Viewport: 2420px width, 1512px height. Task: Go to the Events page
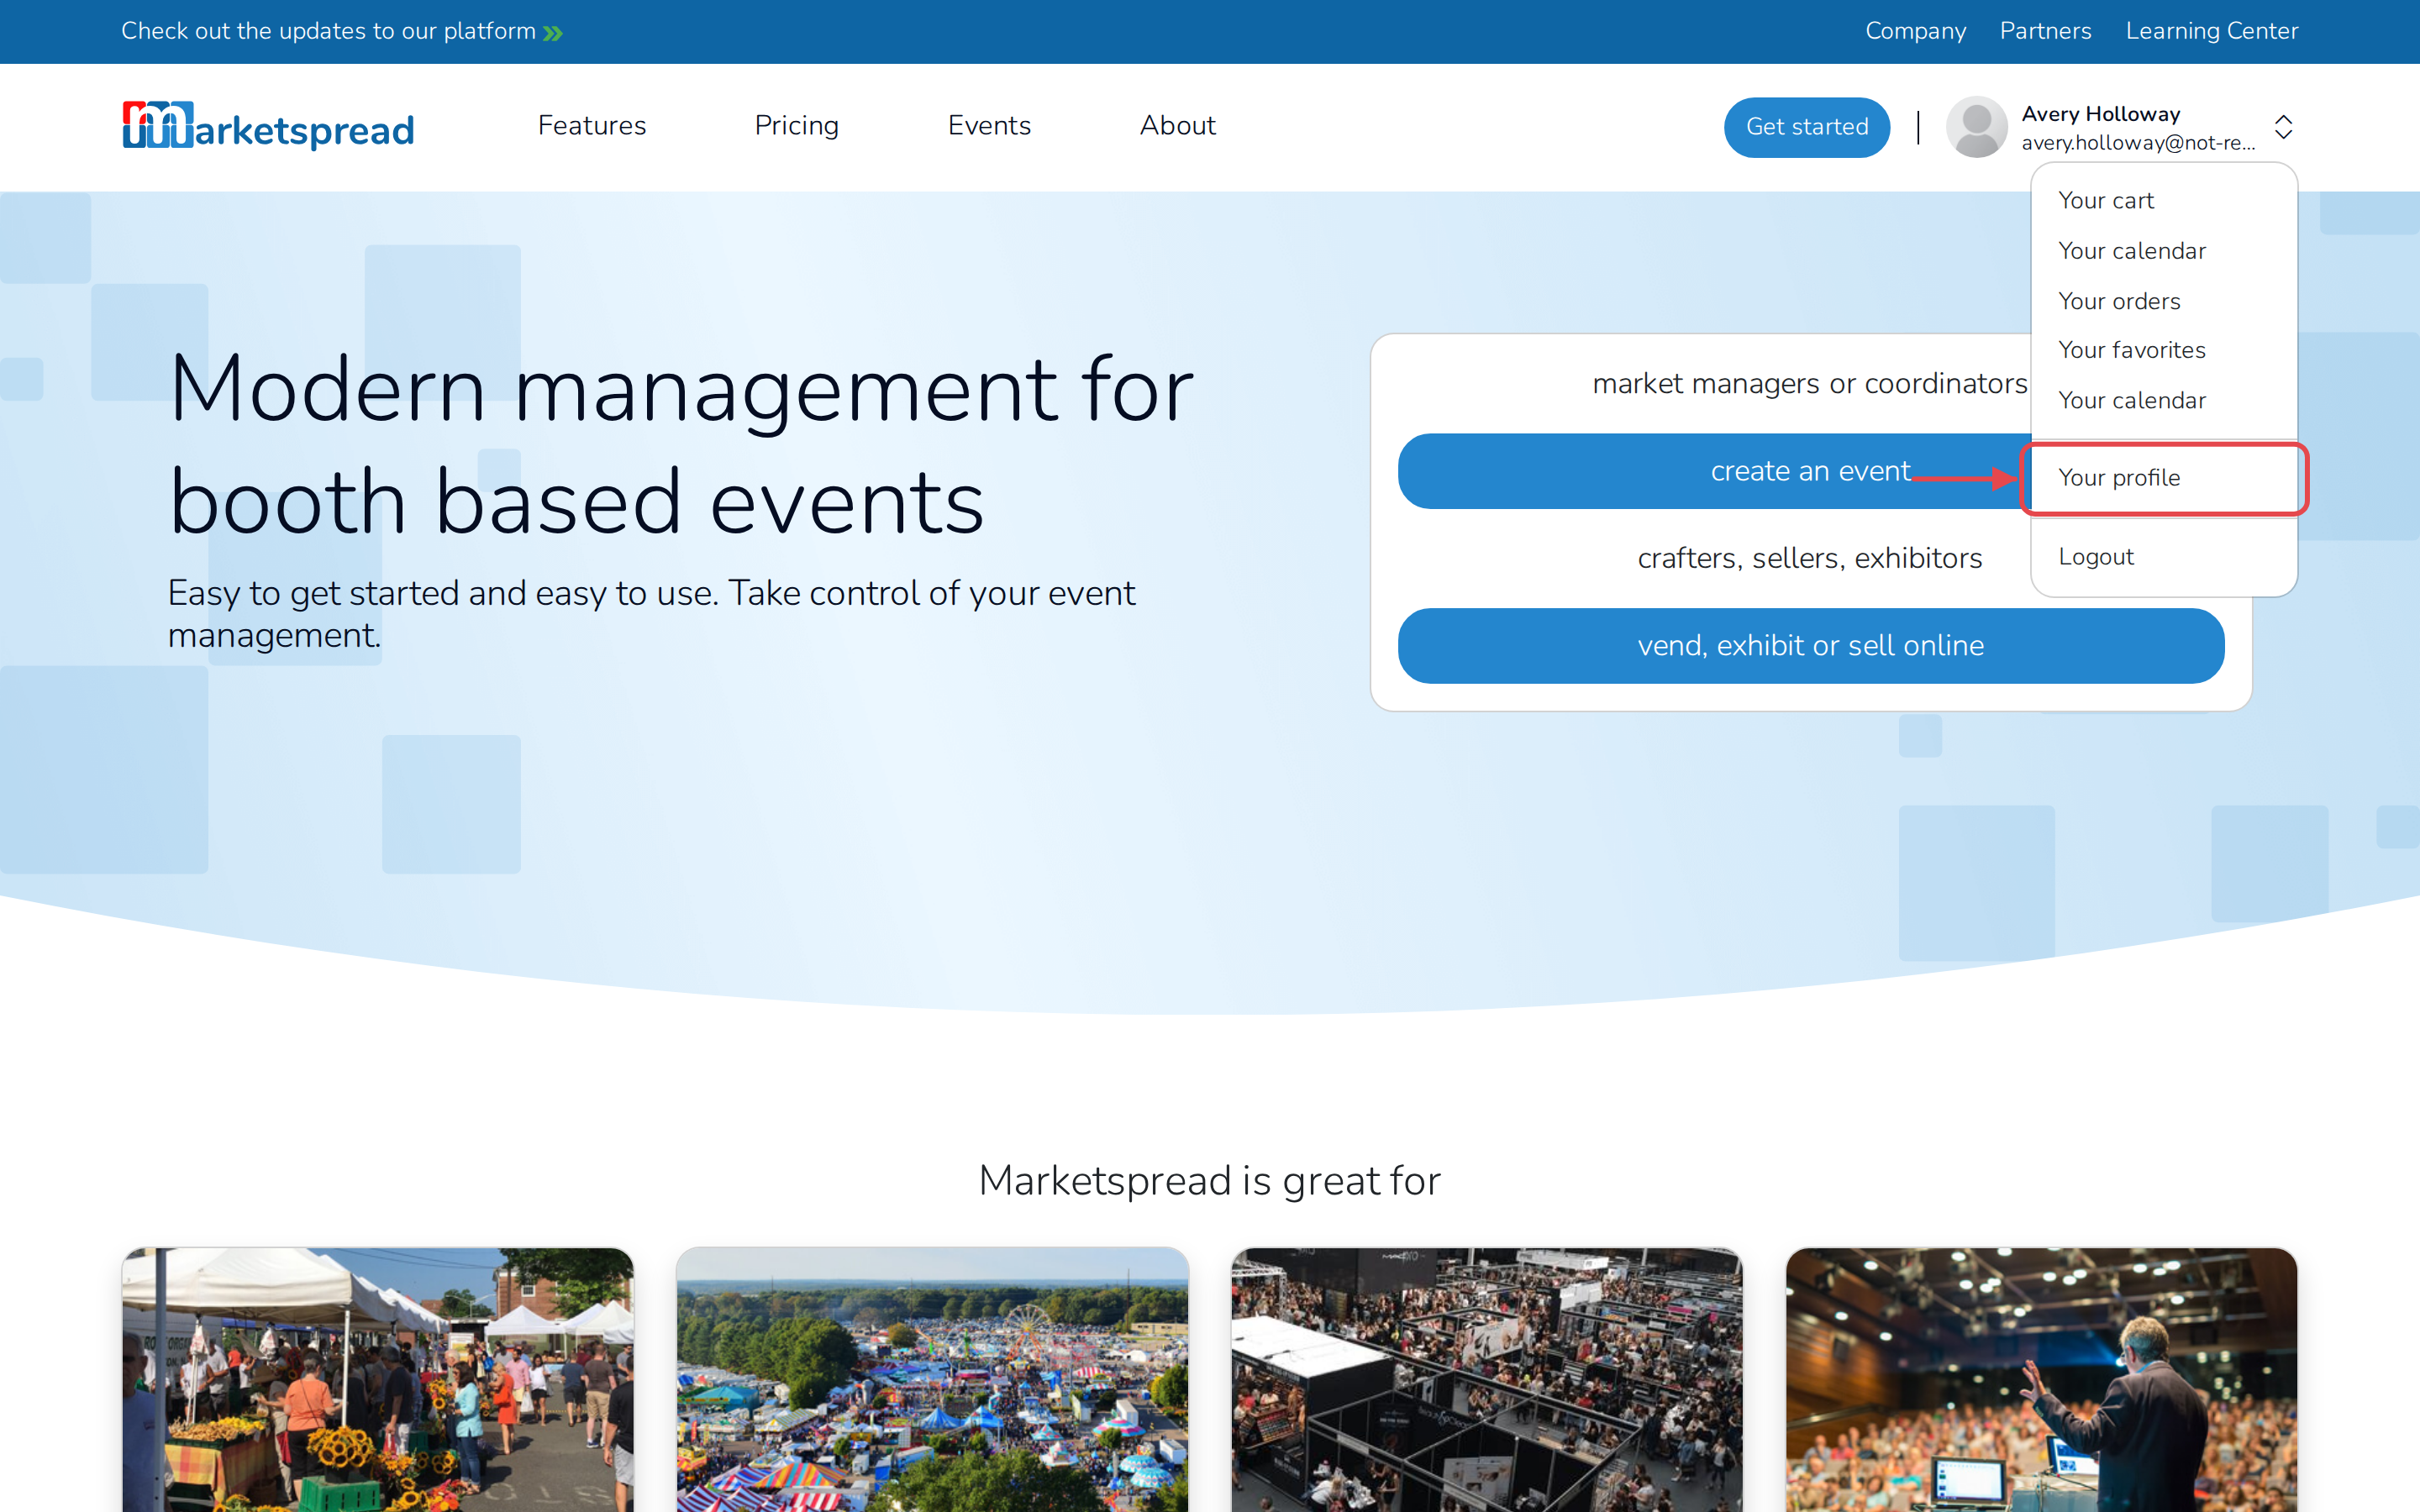click(989, 125)
